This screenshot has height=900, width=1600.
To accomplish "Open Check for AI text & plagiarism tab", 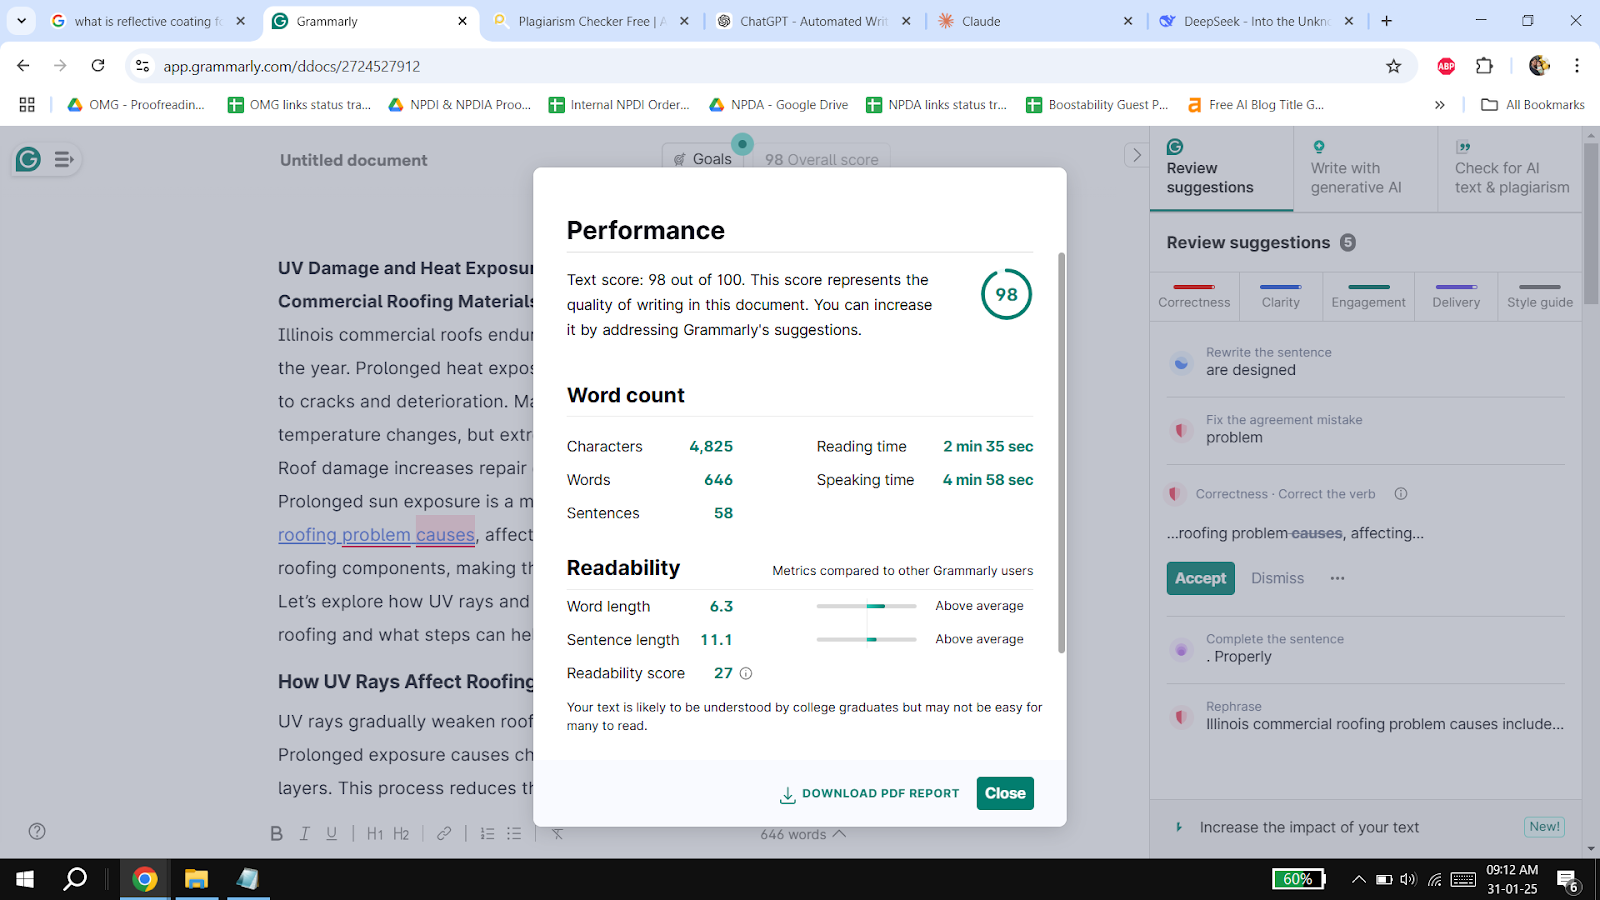I will pos(1510,168).
